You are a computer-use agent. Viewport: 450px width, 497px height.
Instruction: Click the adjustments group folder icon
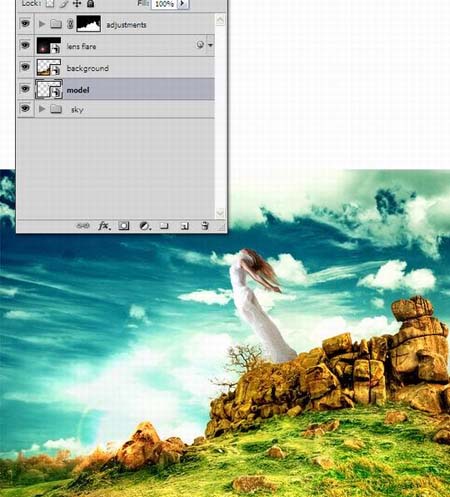pos(56,24)
